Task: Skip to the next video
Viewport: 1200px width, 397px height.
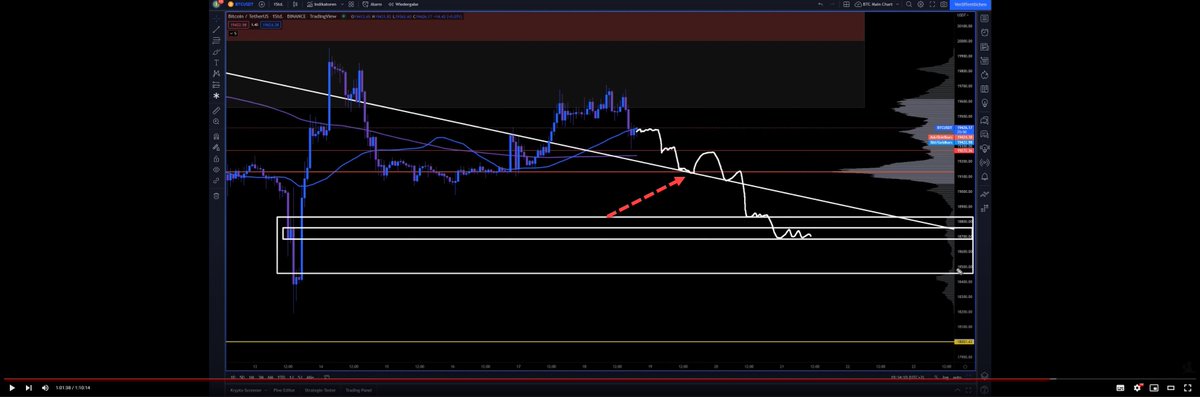Action: [28, 387]
